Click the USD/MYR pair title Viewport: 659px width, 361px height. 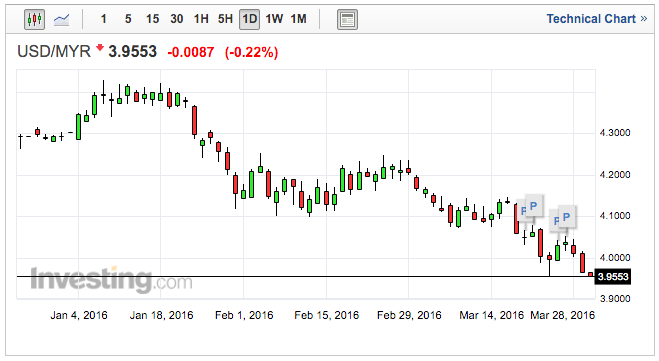[54, 52]
